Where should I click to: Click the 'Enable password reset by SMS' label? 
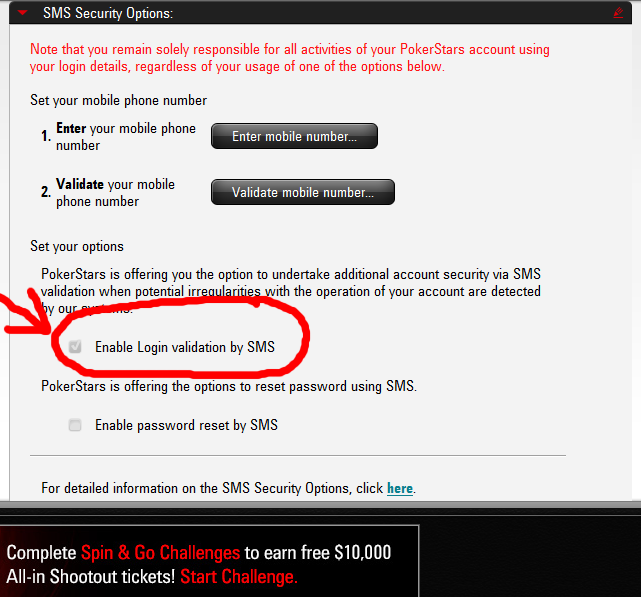pos(186,425)
